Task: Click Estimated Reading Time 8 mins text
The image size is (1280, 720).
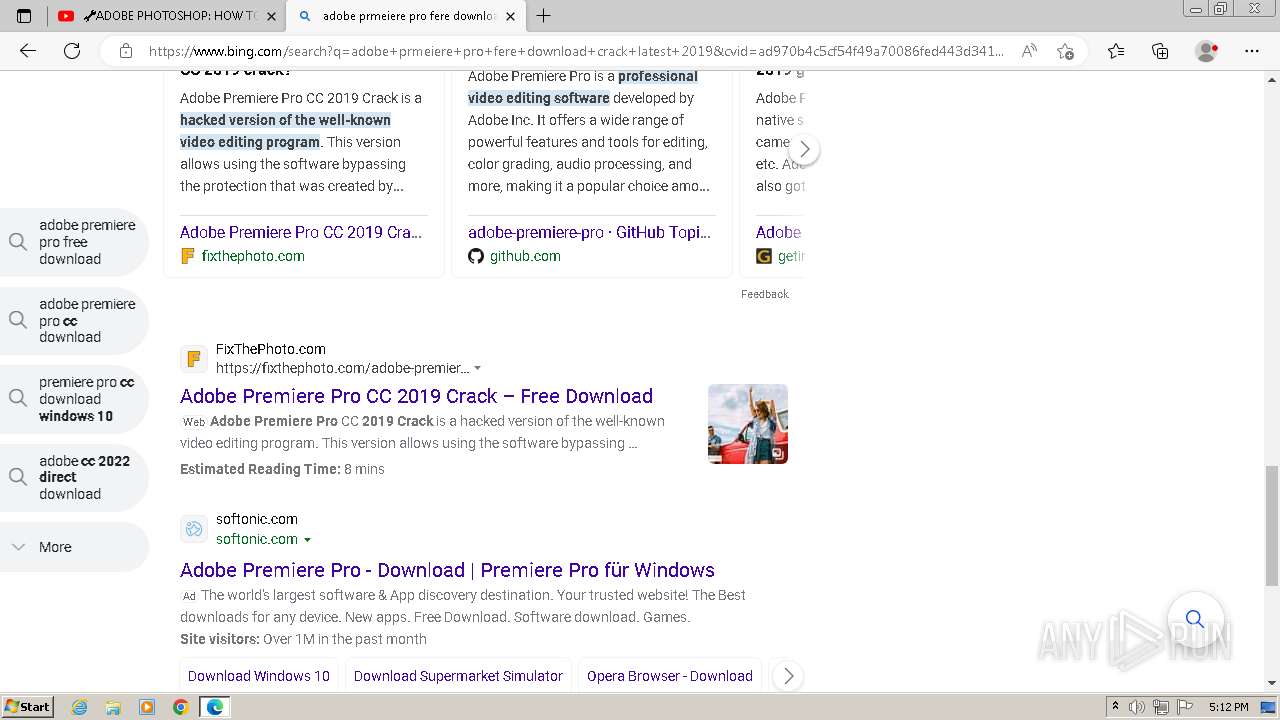Action: tap(282, 469)
